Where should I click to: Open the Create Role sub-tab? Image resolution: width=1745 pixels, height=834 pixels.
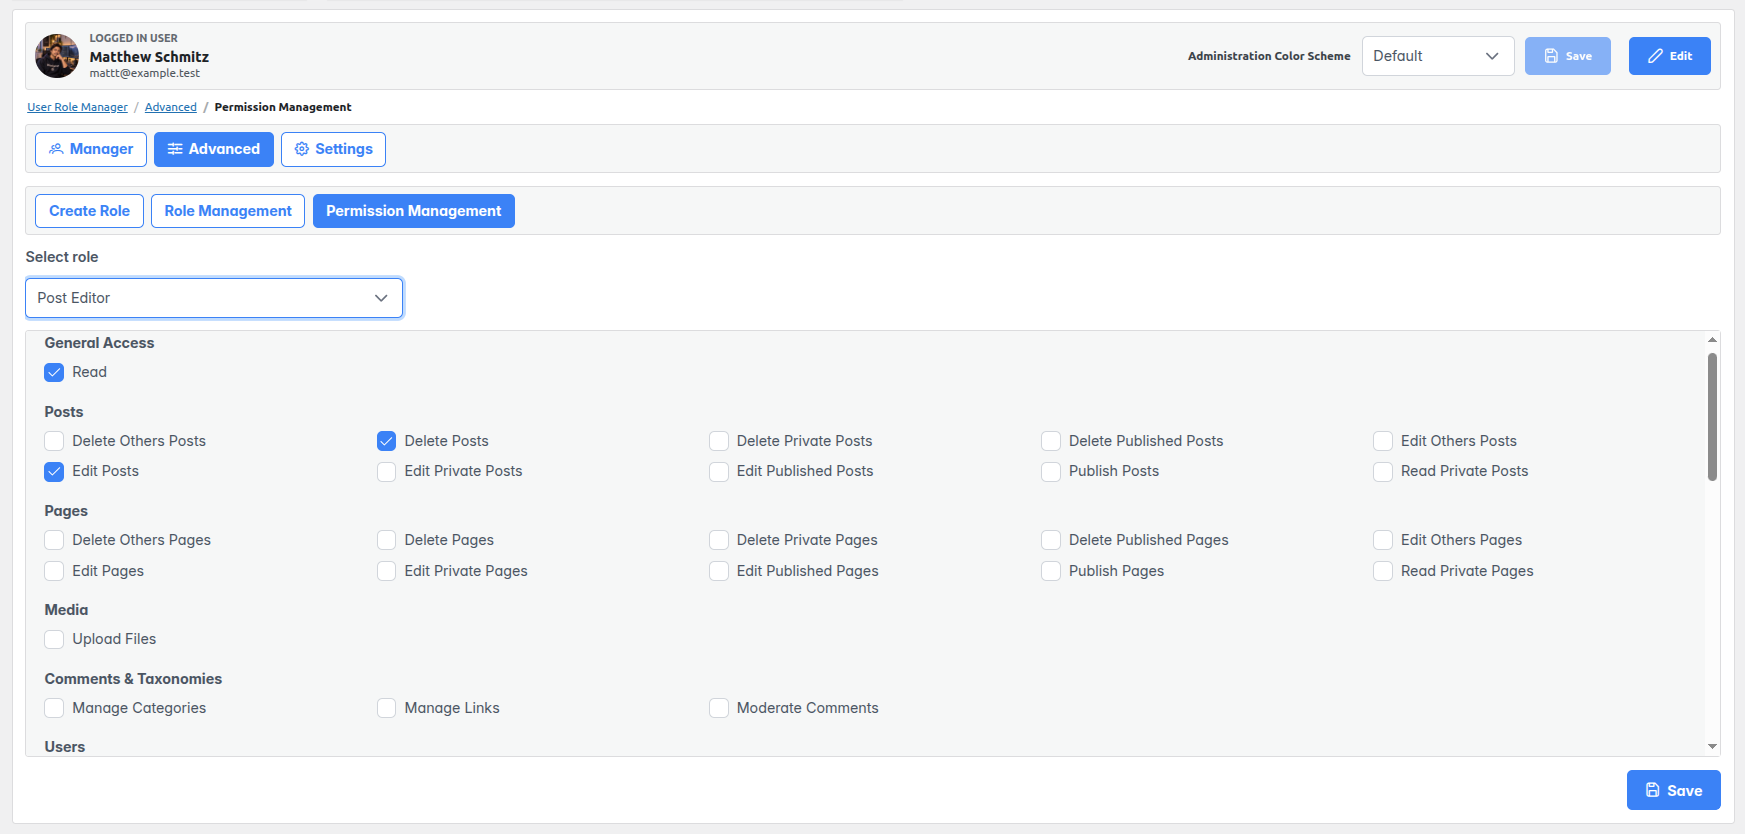click(90, 211)
